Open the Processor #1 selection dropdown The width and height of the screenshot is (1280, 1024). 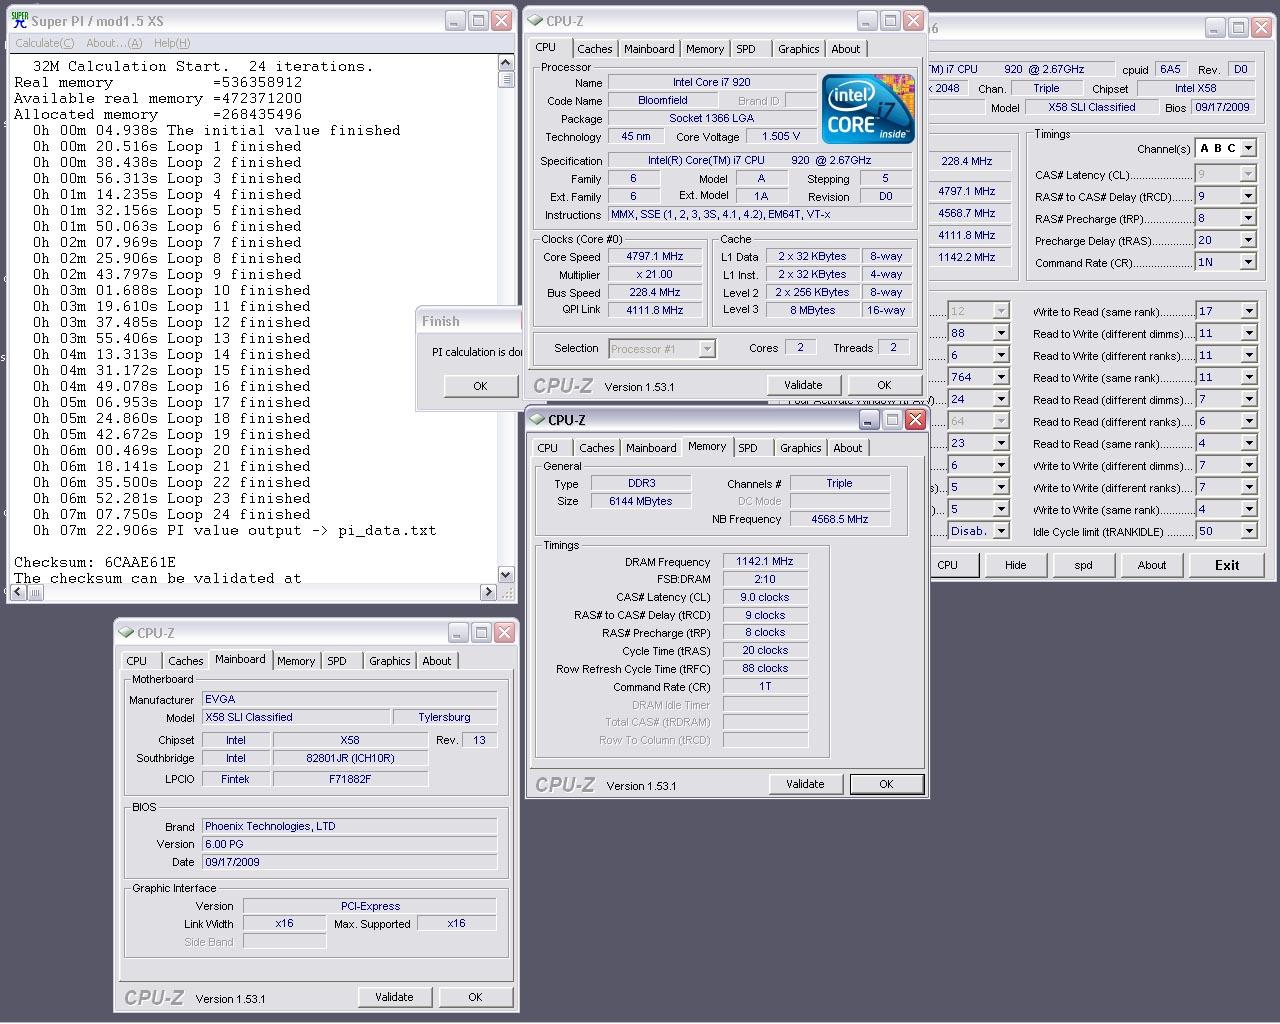[x=707, y=349]
